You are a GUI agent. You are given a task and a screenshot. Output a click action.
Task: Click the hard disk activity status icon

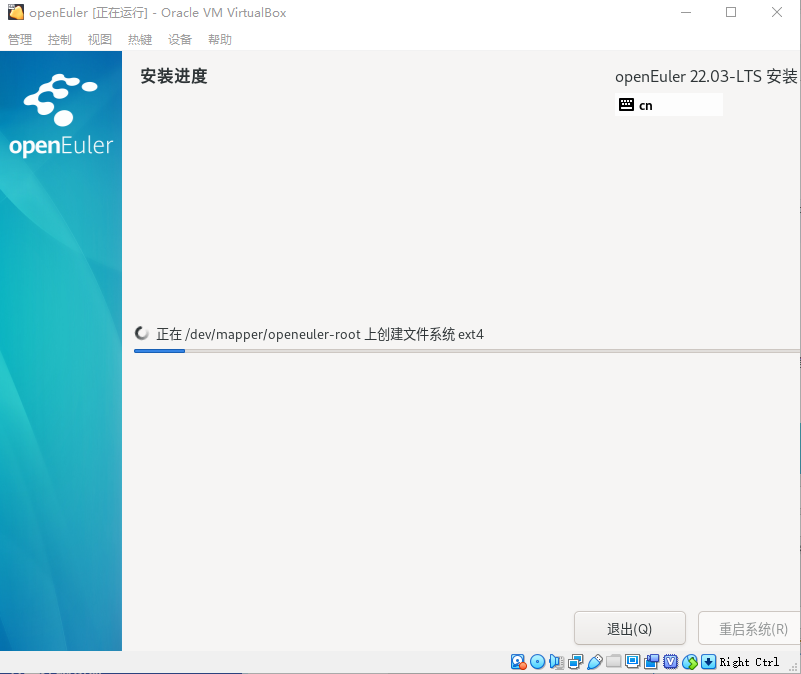coord(518,661)
